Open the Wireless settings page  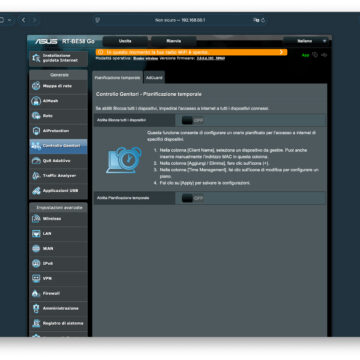(x=59, y=219)
